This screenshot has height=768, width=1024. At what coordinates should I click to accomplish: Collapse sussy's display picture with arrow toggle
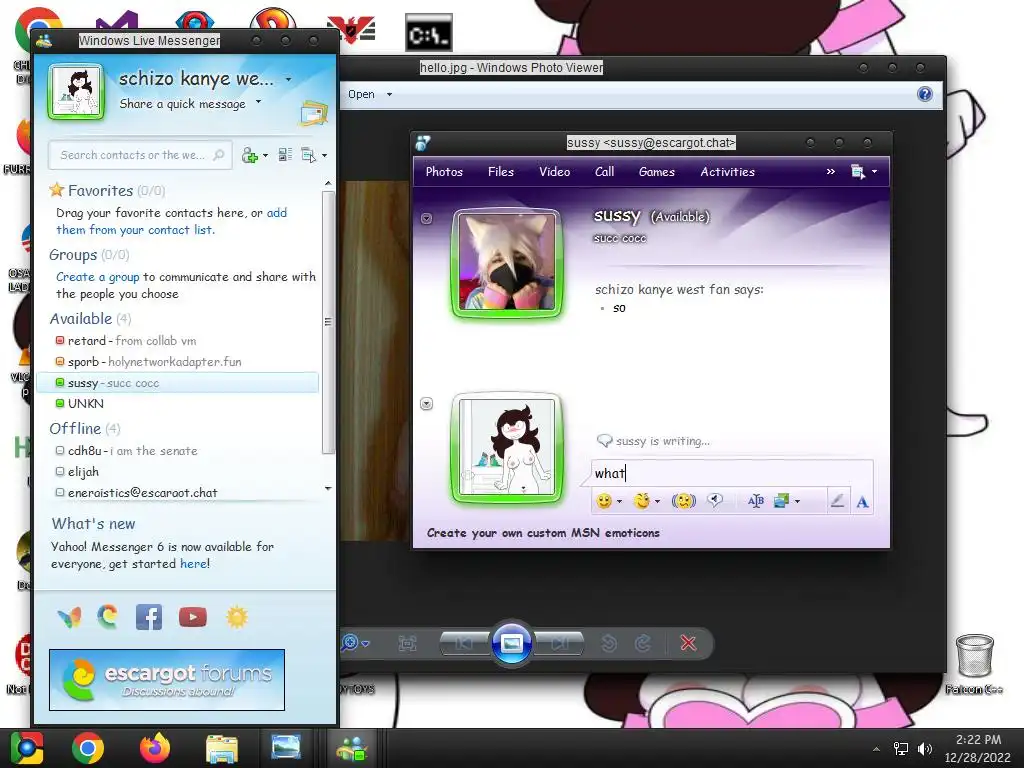click(426, 219)
